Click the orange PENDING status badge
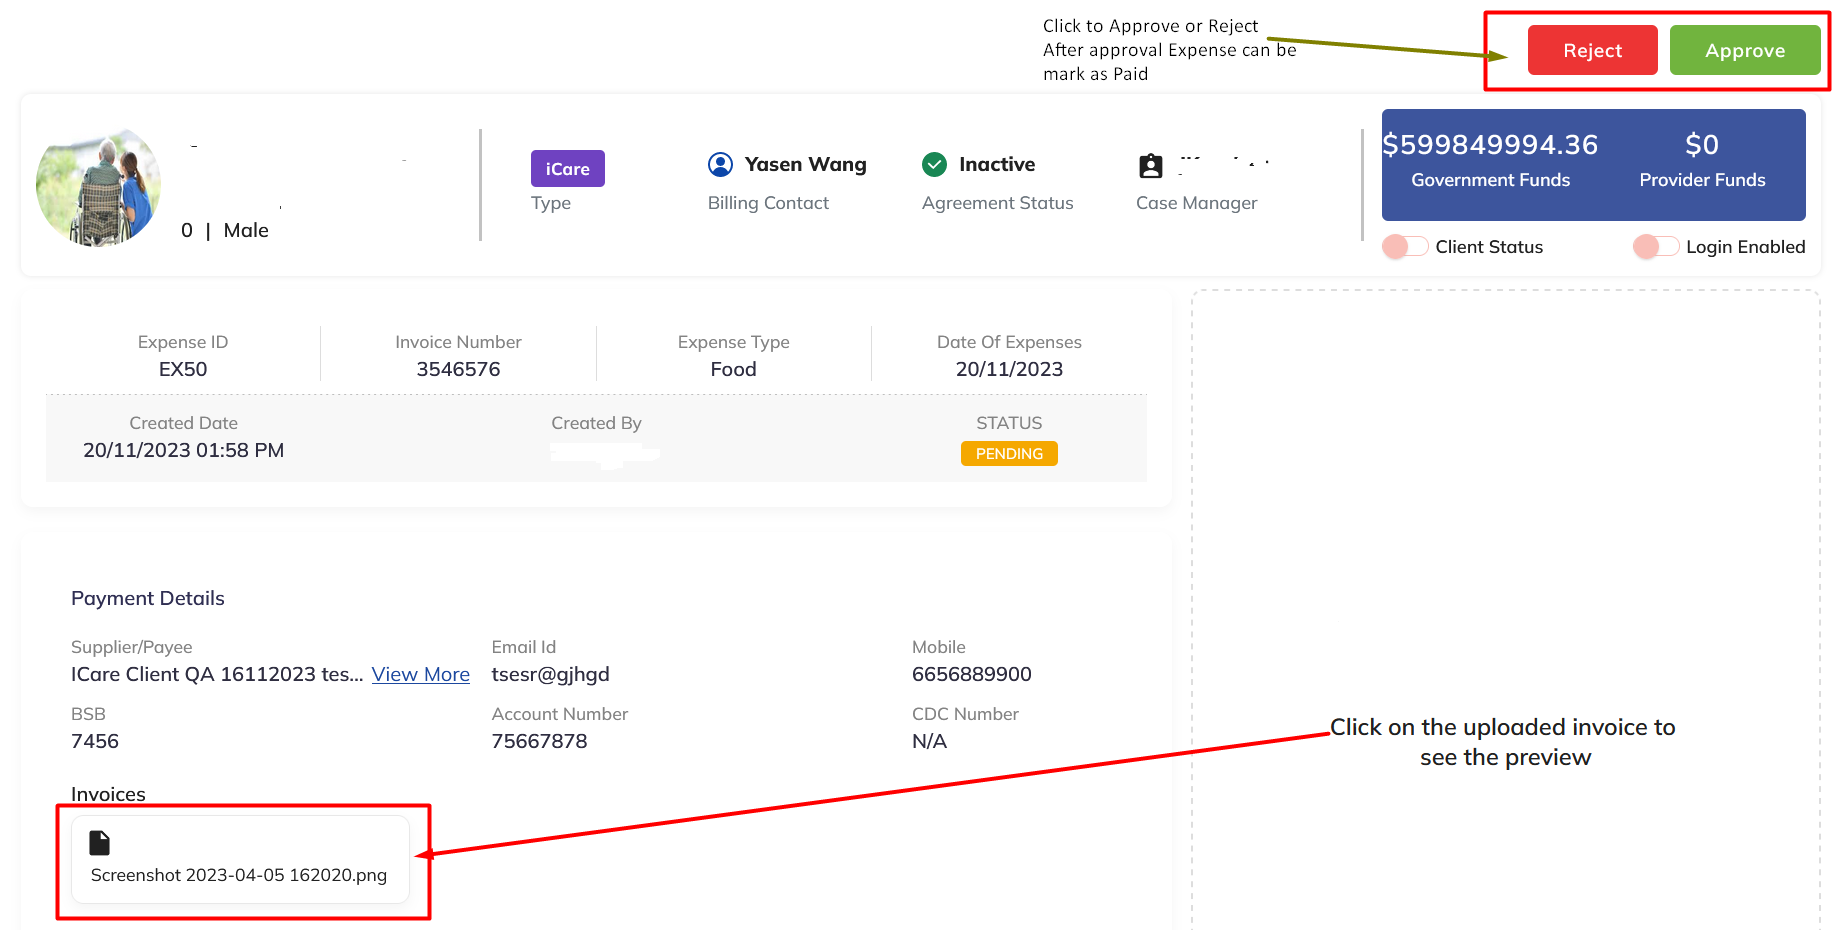This screenshot has width=1838, height=930. coord(1009,454)
